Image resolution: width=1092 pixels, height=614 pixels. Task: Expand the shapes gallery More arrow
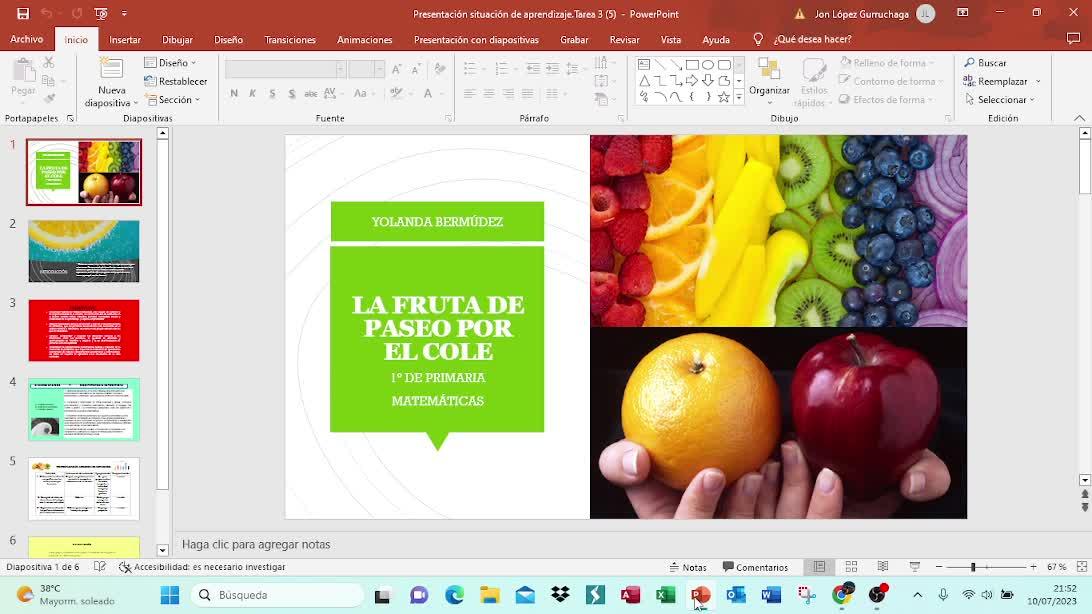click(x=739, y=97)
